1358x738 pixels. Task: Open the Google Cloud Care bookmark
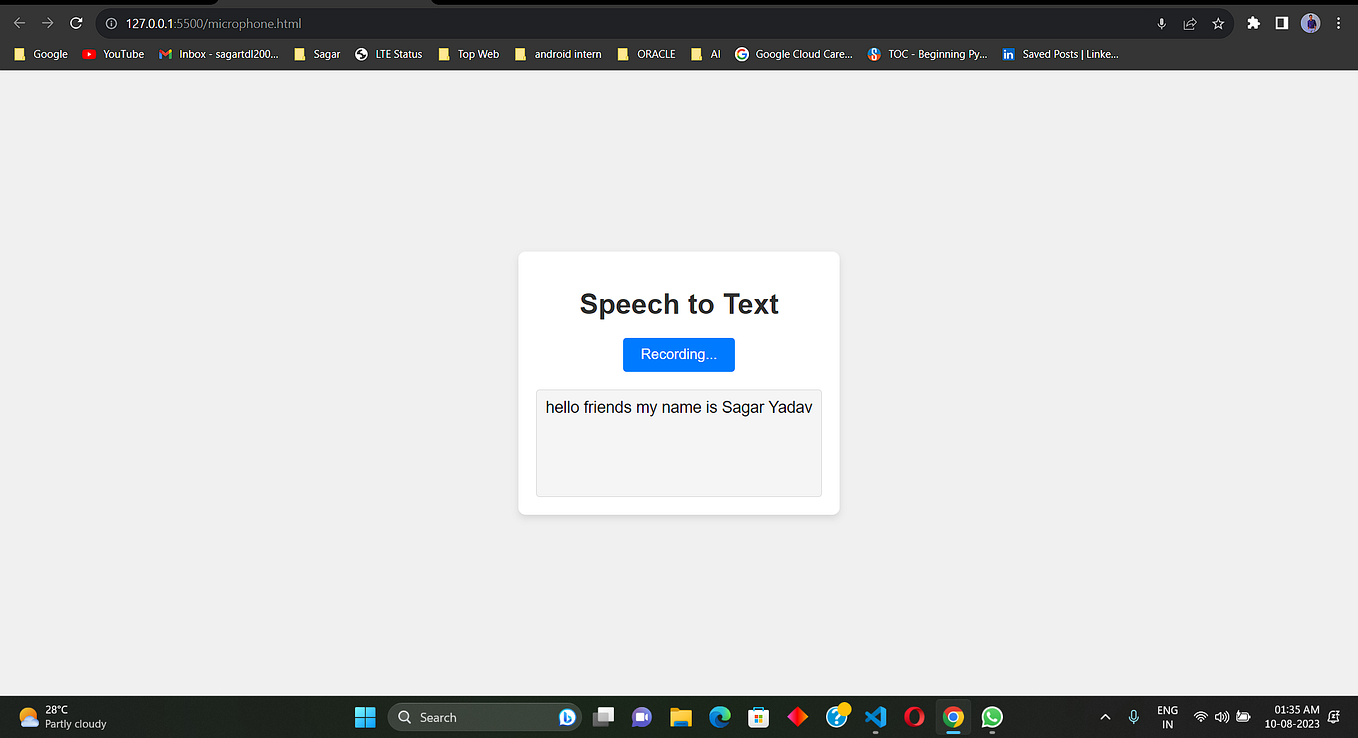pyautogui.click(x=794, y=54)
